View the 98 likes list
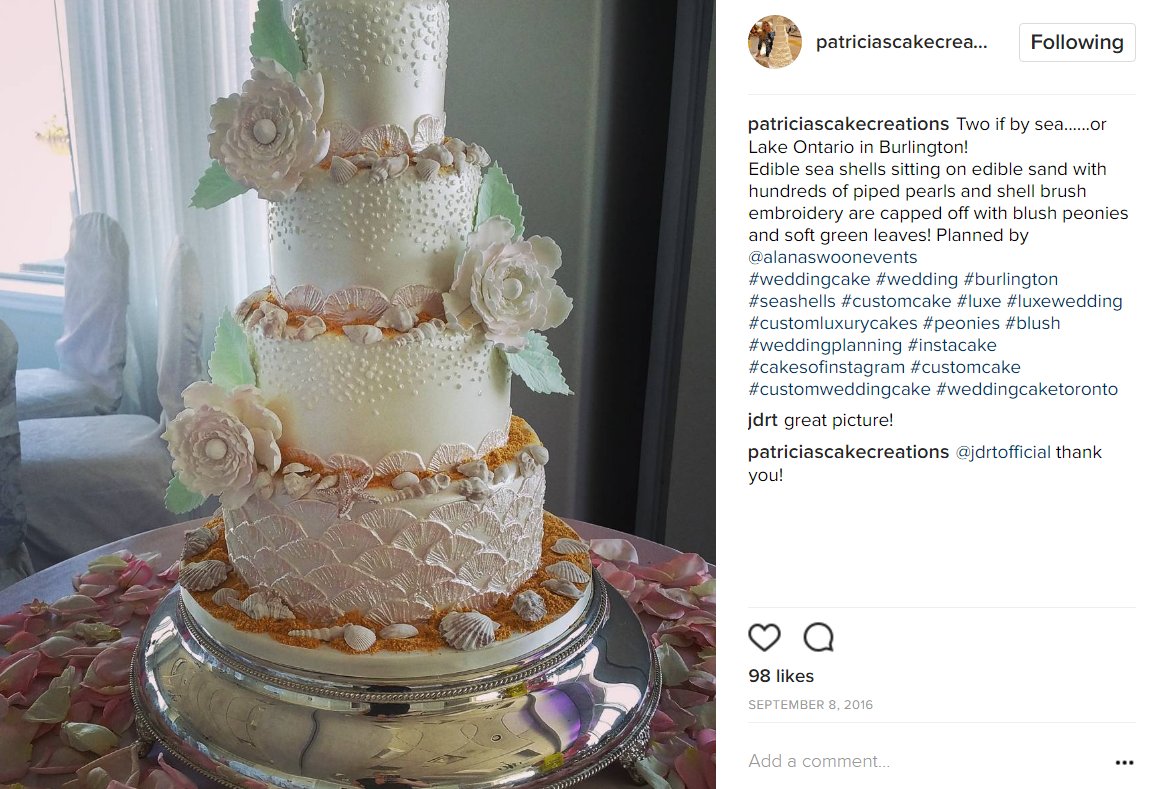 click(x=781, y=676)
